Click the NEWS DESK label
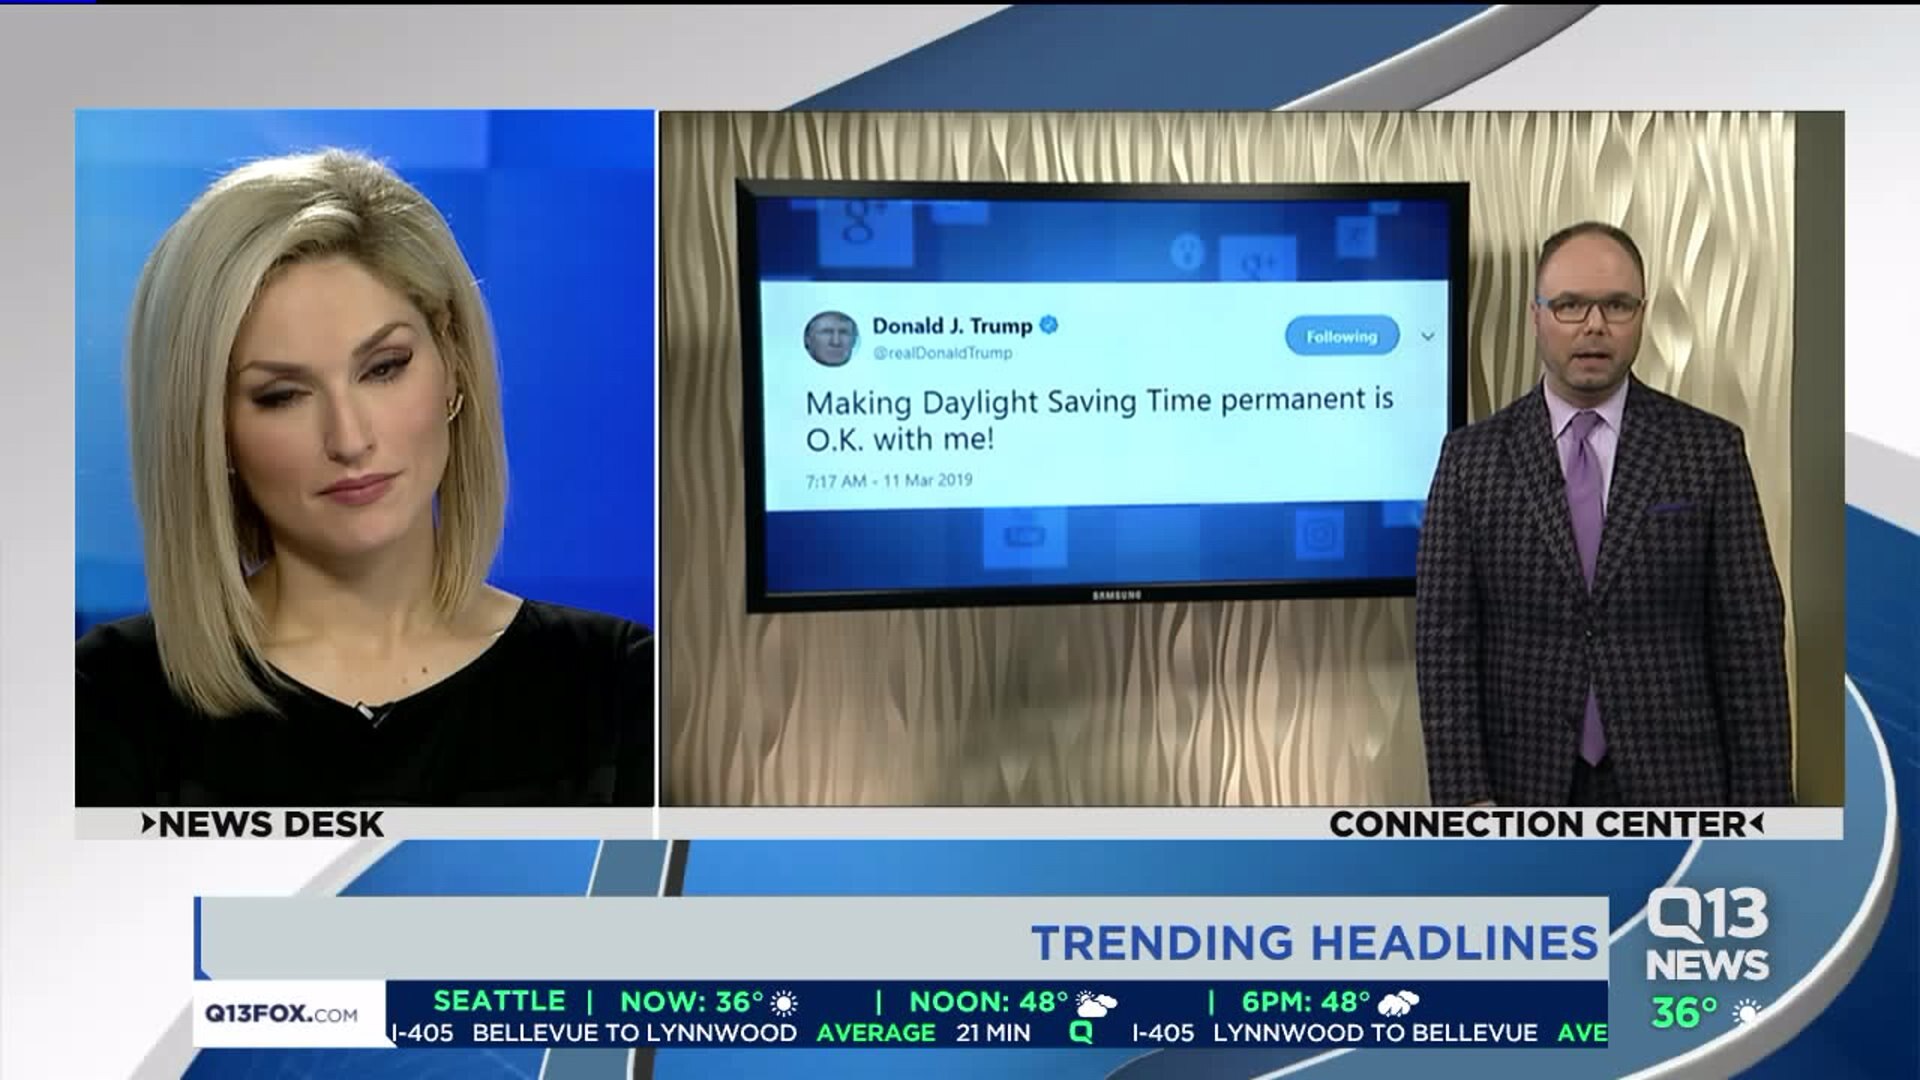 tap(271, 824)
